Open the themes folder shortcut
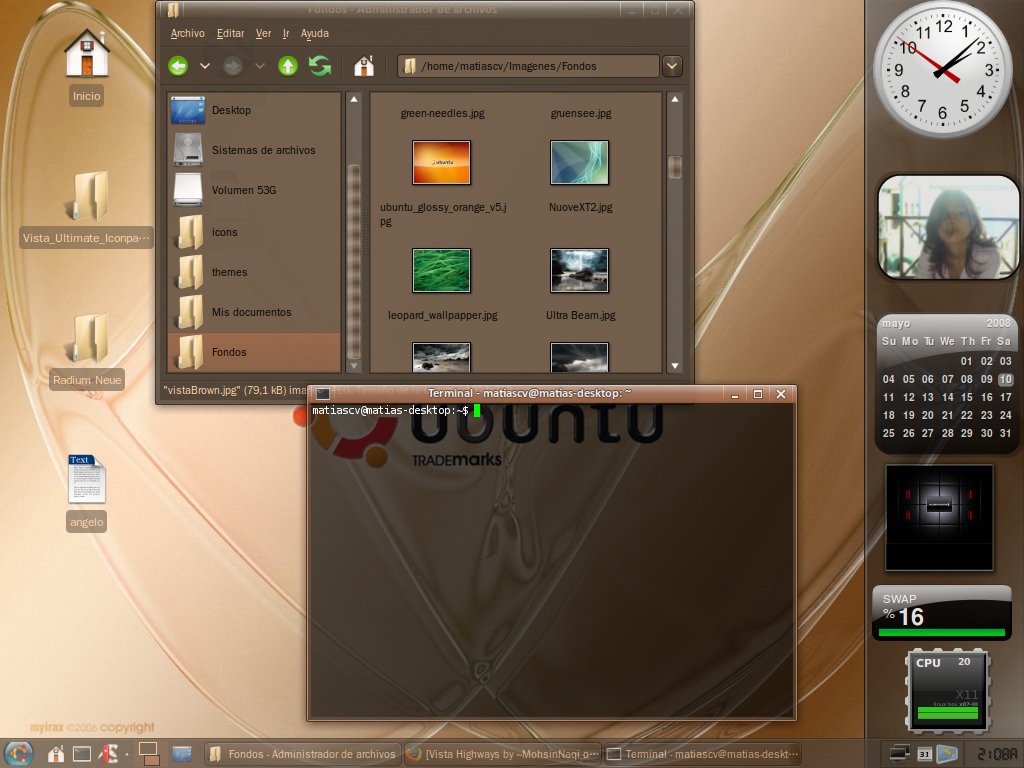Screen dimensions: 1024x768 tap(255, 272)
